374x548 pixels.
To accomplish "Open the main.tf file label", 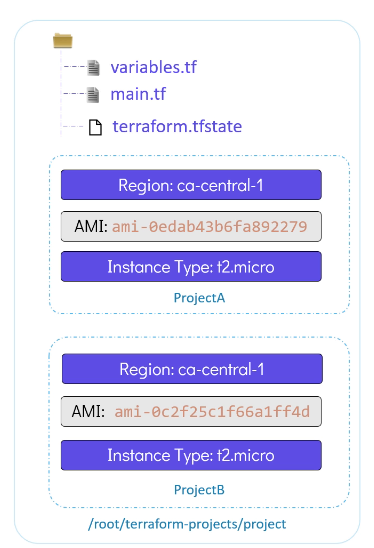I will (138, 94).
